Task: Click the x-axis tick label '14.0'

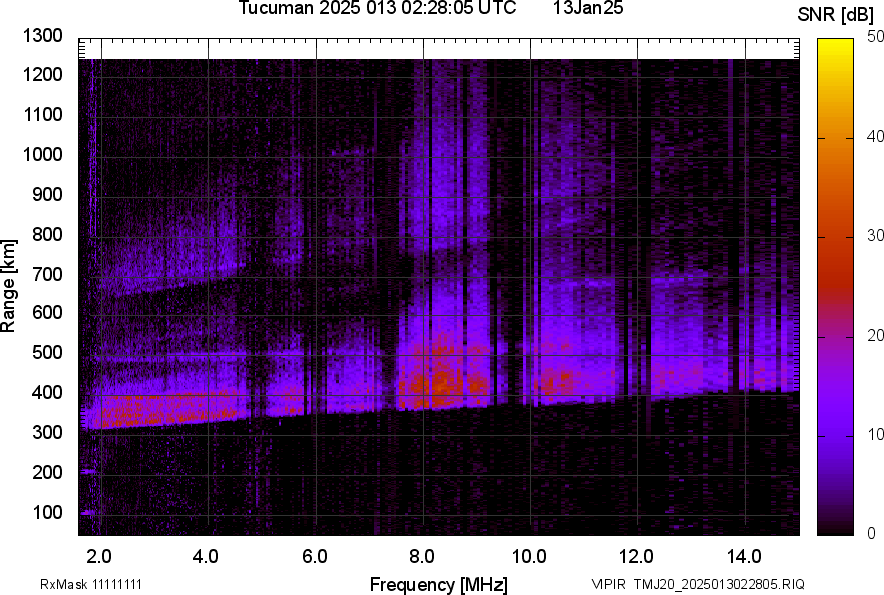Action: click(x=743, y=555)
